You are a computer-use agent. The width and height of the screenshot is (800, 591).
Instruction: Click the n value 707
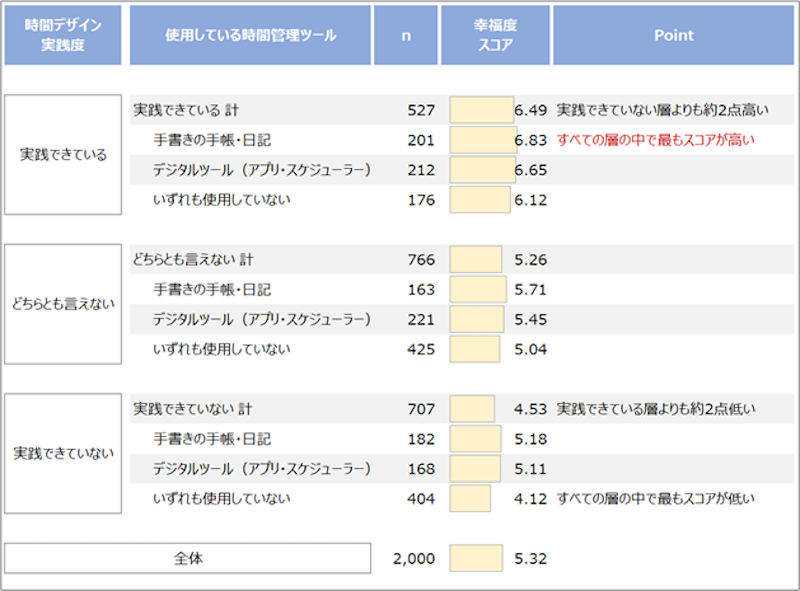[x=421, y=409]
